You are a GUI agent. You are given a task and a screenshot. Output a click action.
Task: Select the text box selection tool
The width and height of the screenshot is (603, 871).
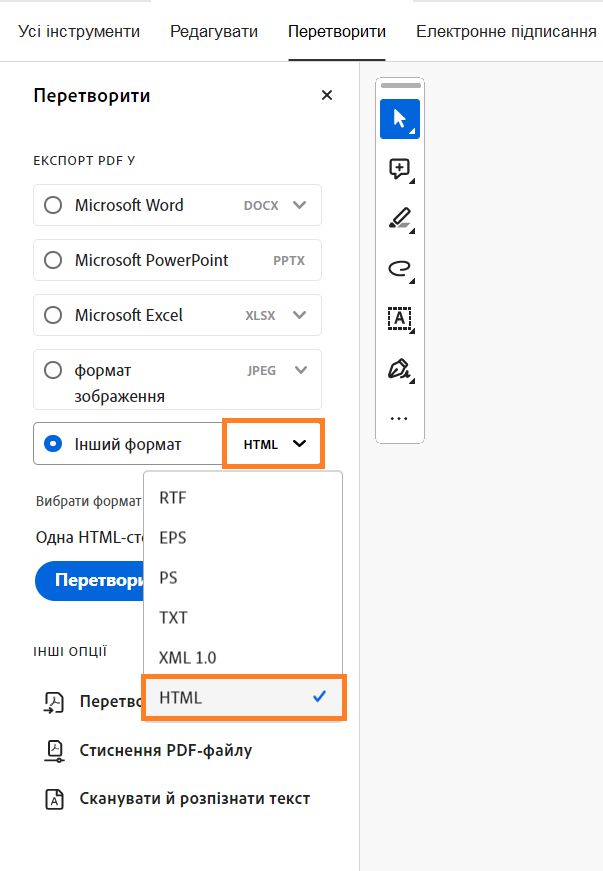[x=399, y=318]
